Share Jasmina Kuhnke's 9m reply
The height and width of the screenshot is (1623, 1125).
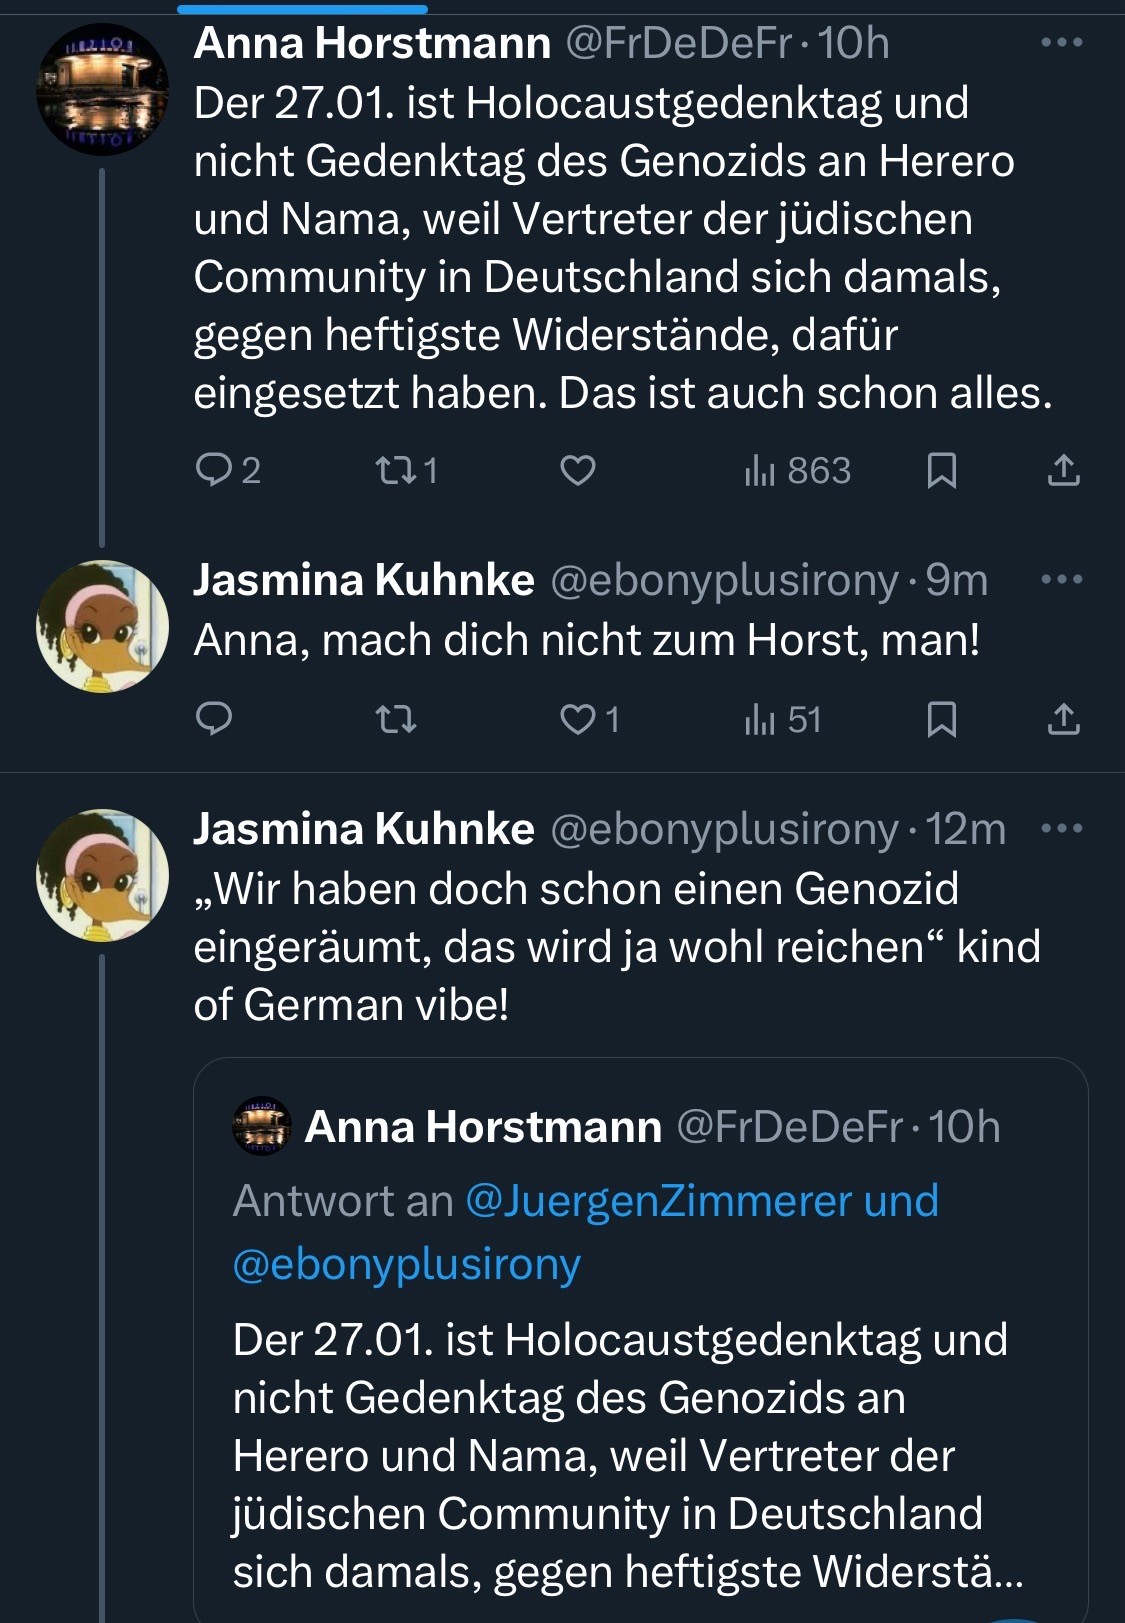[1063, 719]
